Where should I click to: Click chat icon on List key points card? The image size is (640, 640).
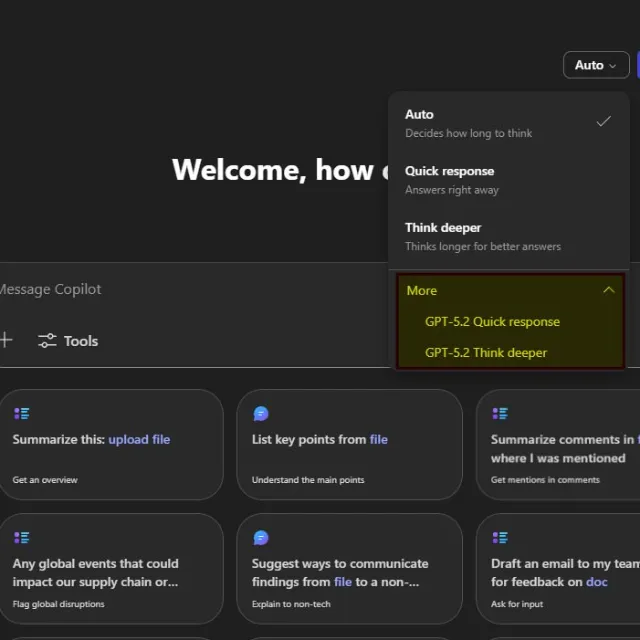[x=261, y=413]
